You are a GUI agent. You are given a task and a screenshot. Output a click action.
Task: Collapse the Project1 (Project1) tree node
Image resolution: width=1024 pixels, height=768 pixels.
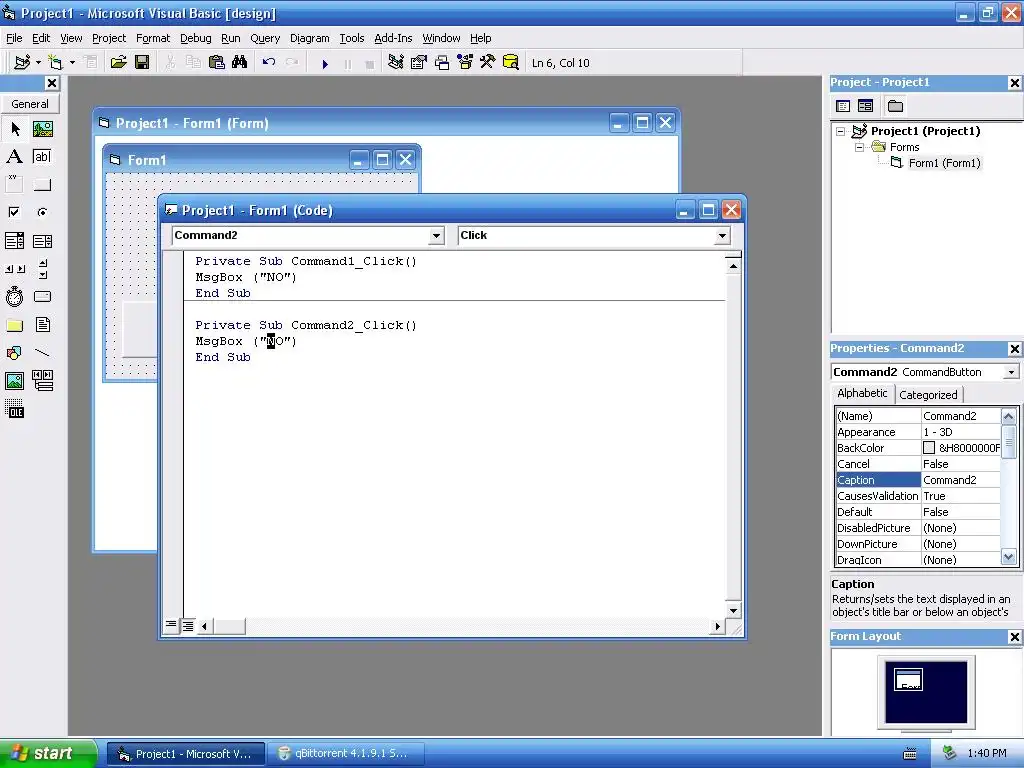(x=840, y=131)
